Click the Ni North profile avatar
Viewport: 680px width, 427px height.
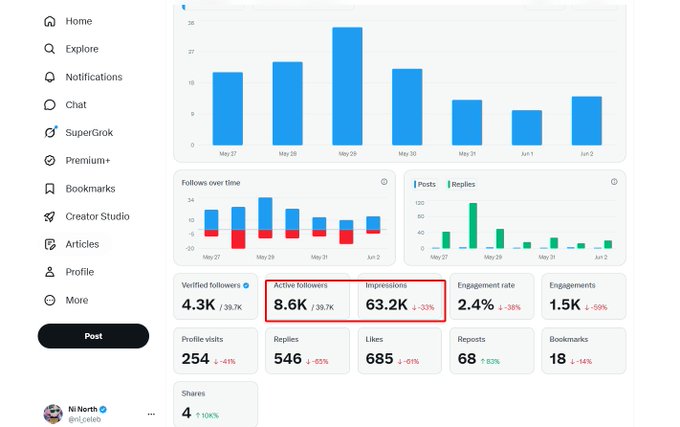pyautogui.click(x=53, y=414)
